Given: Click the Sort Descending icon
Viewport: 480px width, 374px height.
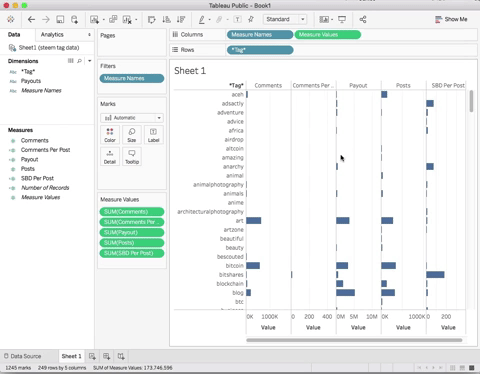Looking at the screenshot, I should pos(181,19).
